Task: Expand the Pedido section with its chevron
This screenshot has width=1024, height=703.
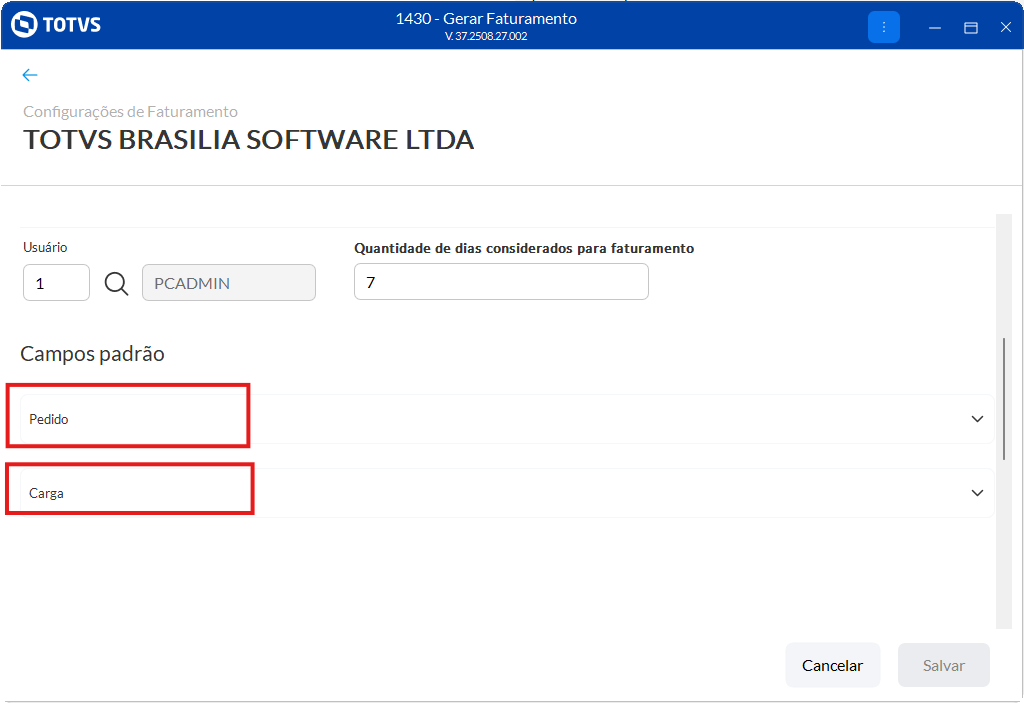Action: point(977,419)
